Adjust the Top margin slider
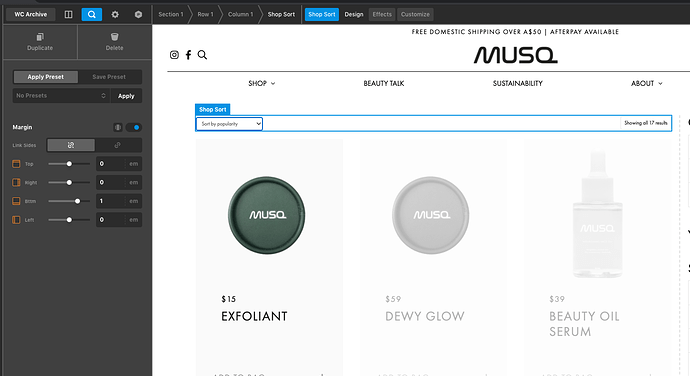Image resolution: width=690 pixels, height=376 pixels. point(69,164)
